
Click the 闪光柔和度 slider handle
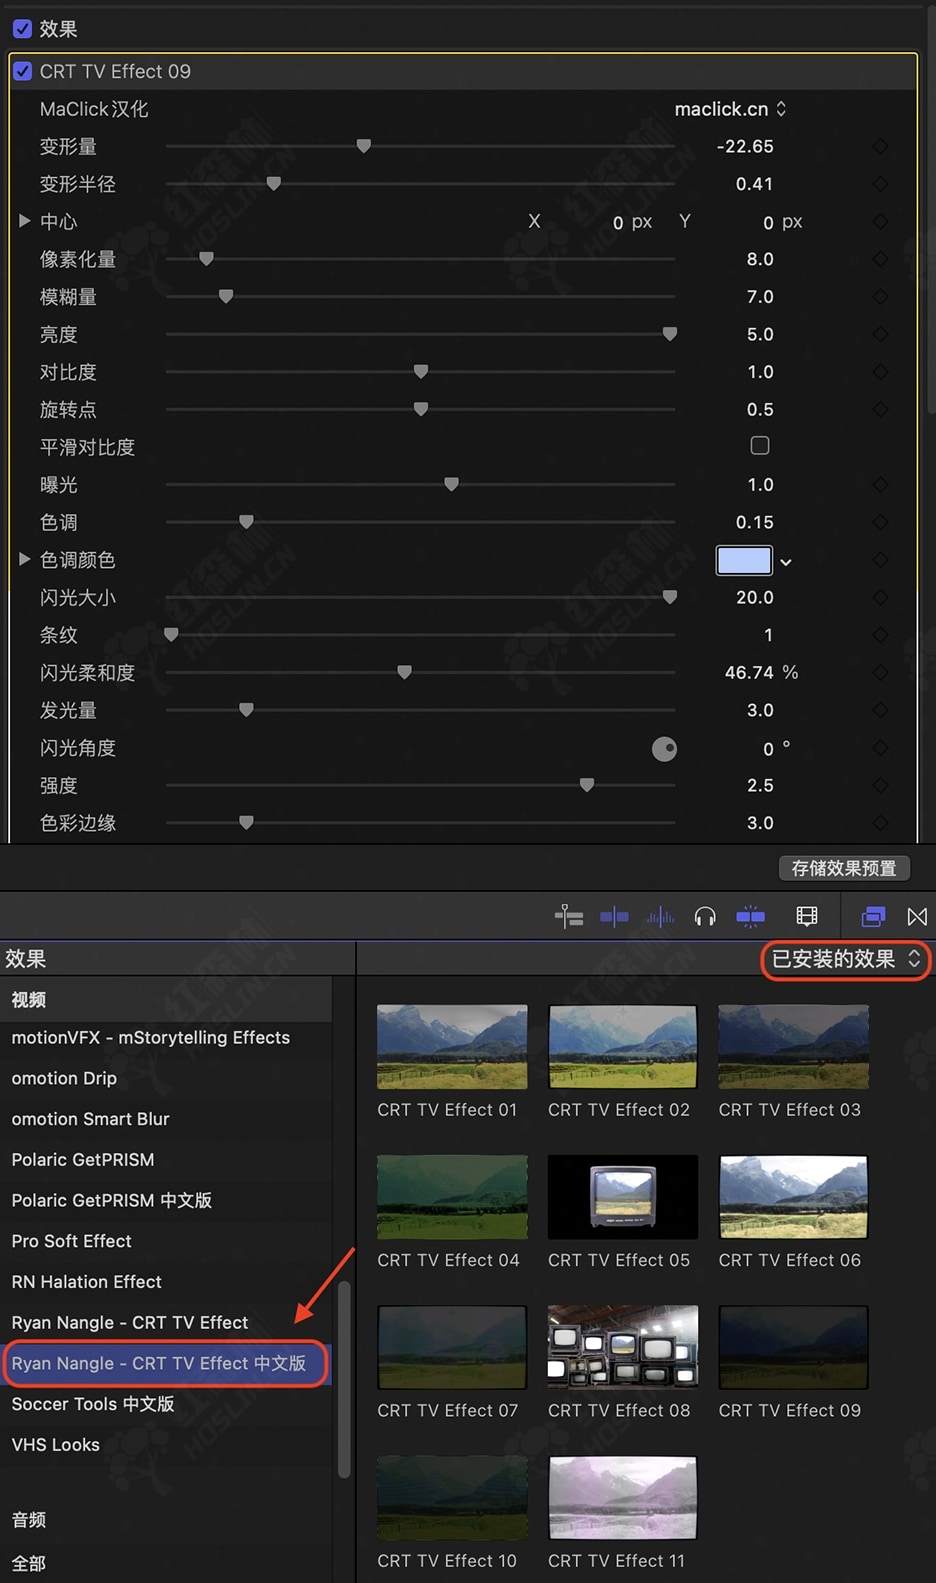[404, 672]
